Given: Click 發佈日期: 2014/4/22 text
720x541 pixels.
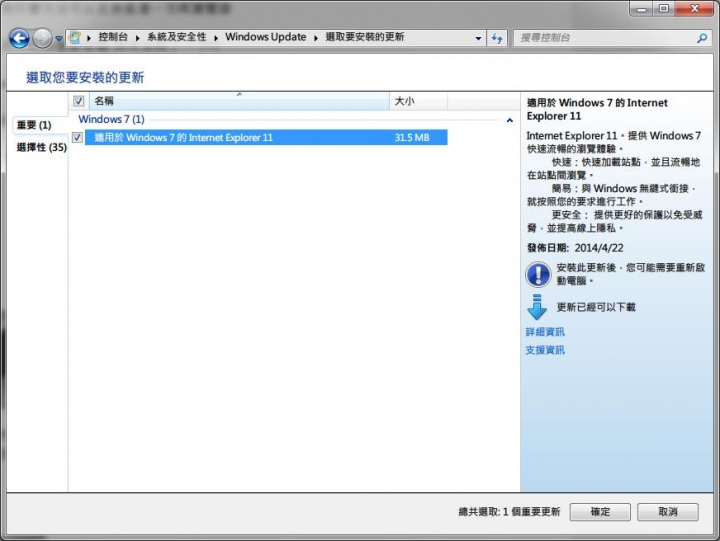Looking at the screenshot, I should [x=575, y=248].
